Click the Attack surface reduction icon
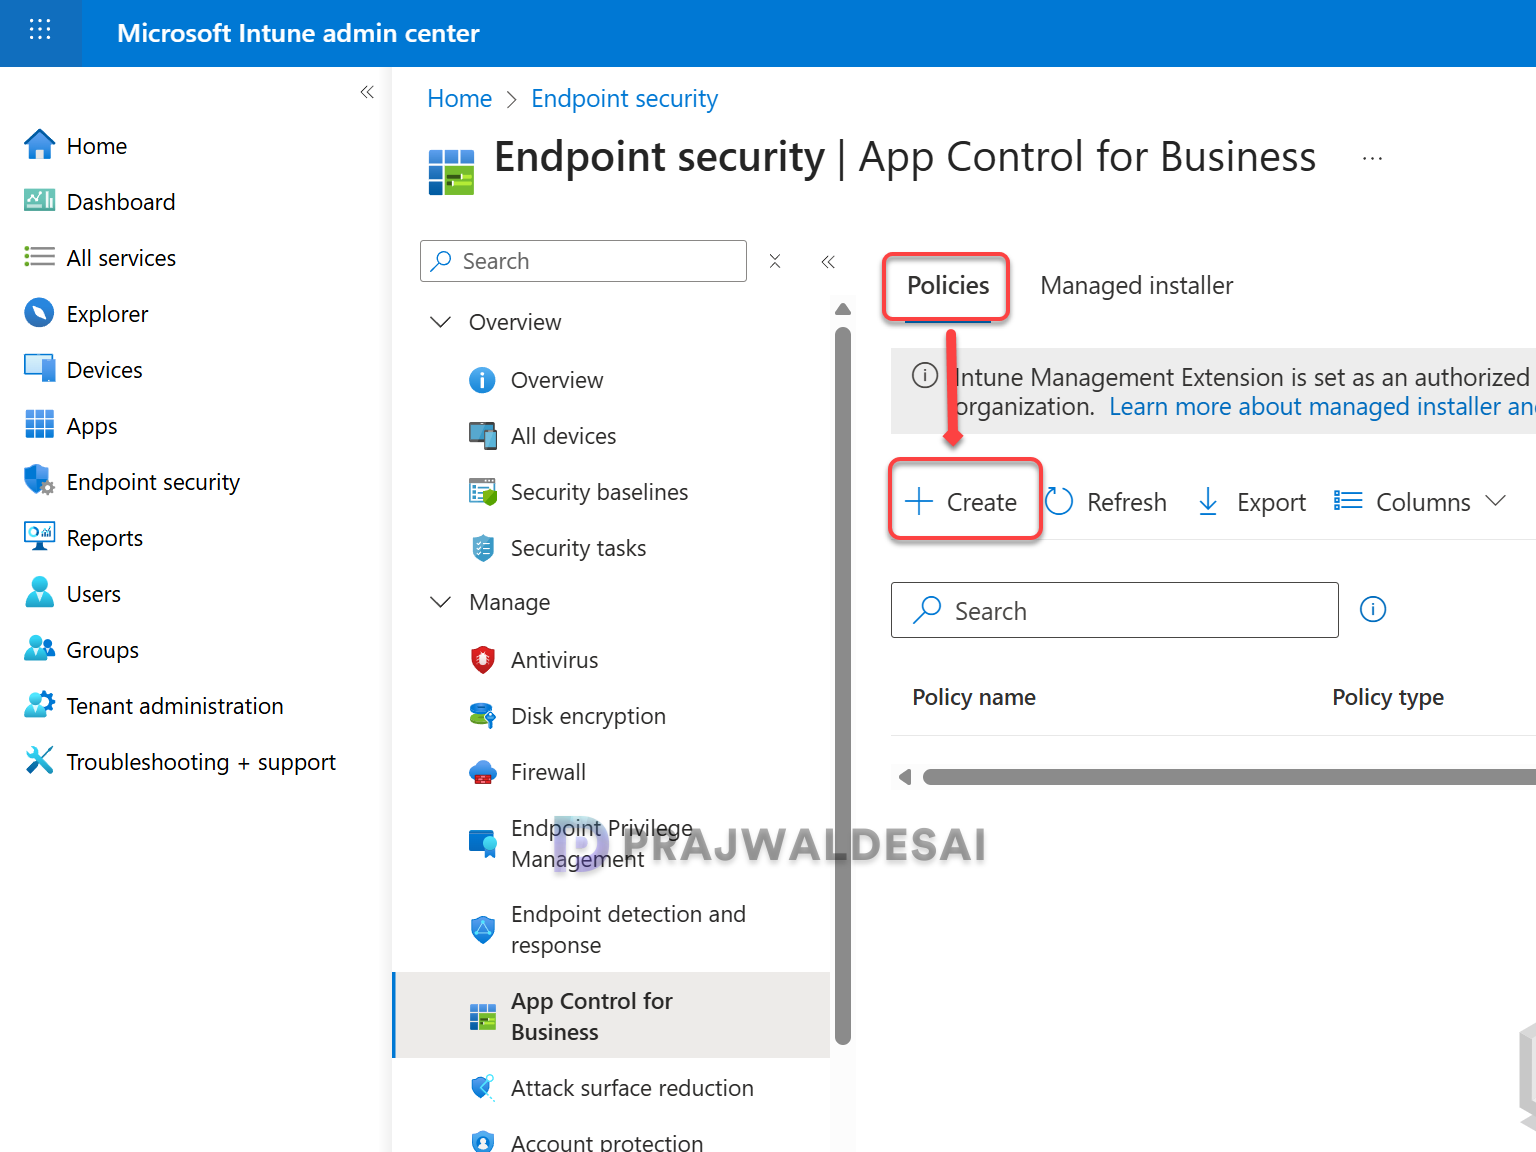This screenshot has height=1152, width=1536. (482, 1088)
